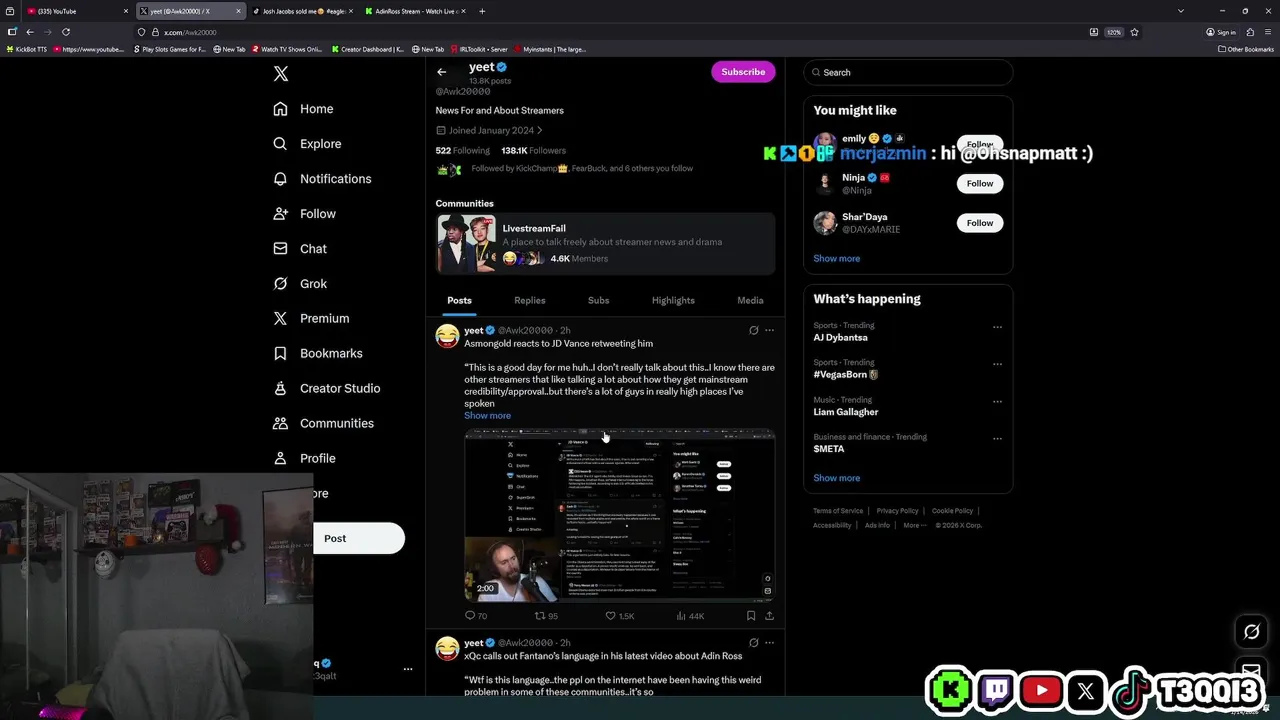
Task: Open more options for AJ Dybantsa trend
Action: pyautogui.click(x=997, y=327)
